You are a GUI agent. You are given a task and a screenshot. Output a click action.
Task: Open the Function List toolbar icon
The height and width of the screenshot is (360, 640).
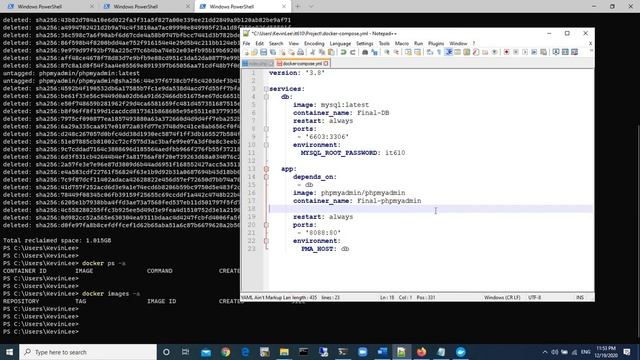tap(476, 52)
